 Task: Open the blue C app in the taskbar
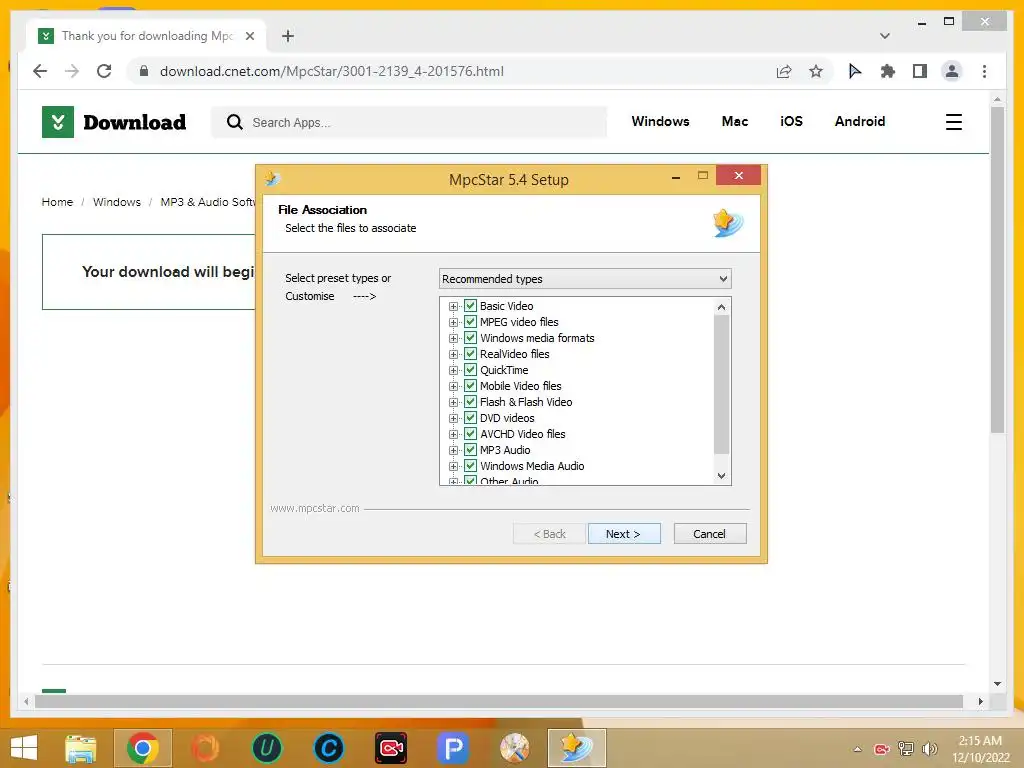tap(328, 748)
